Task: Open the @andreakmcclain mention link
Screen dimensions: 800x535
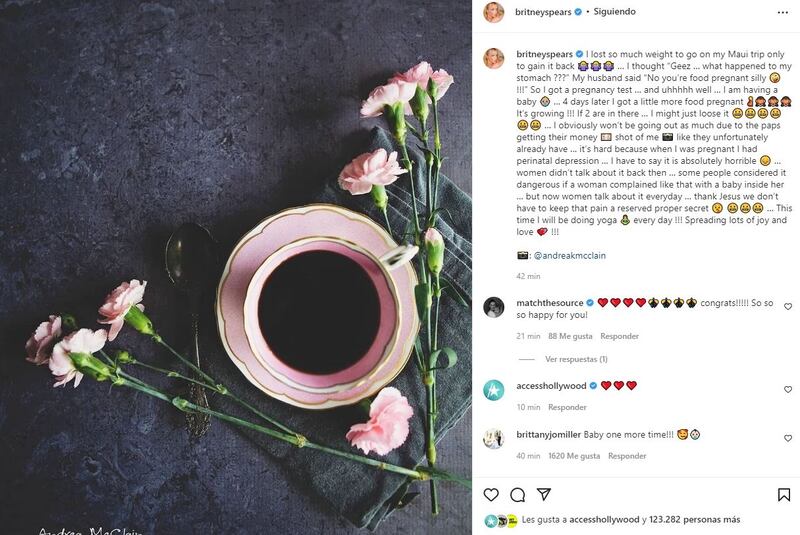Action: 569,256
